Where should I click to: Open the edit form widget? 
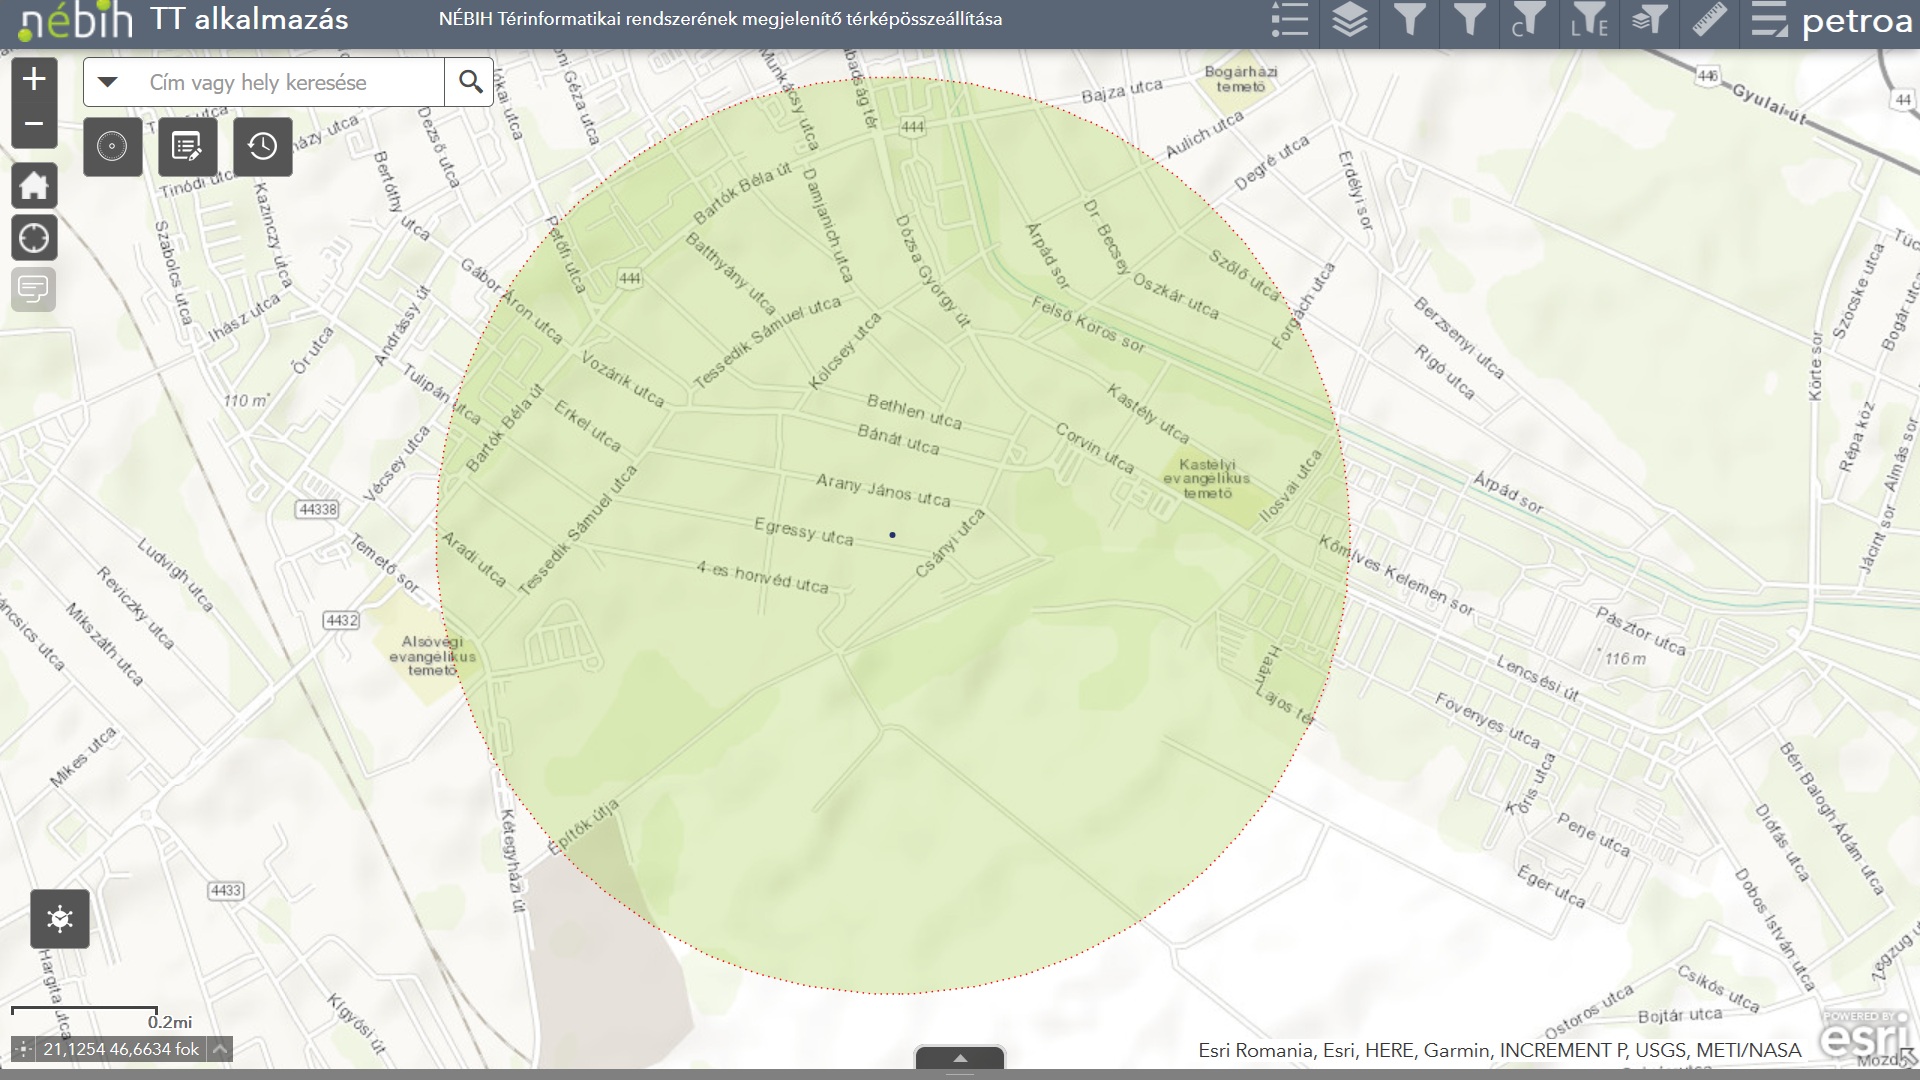(x=187, y=147)
